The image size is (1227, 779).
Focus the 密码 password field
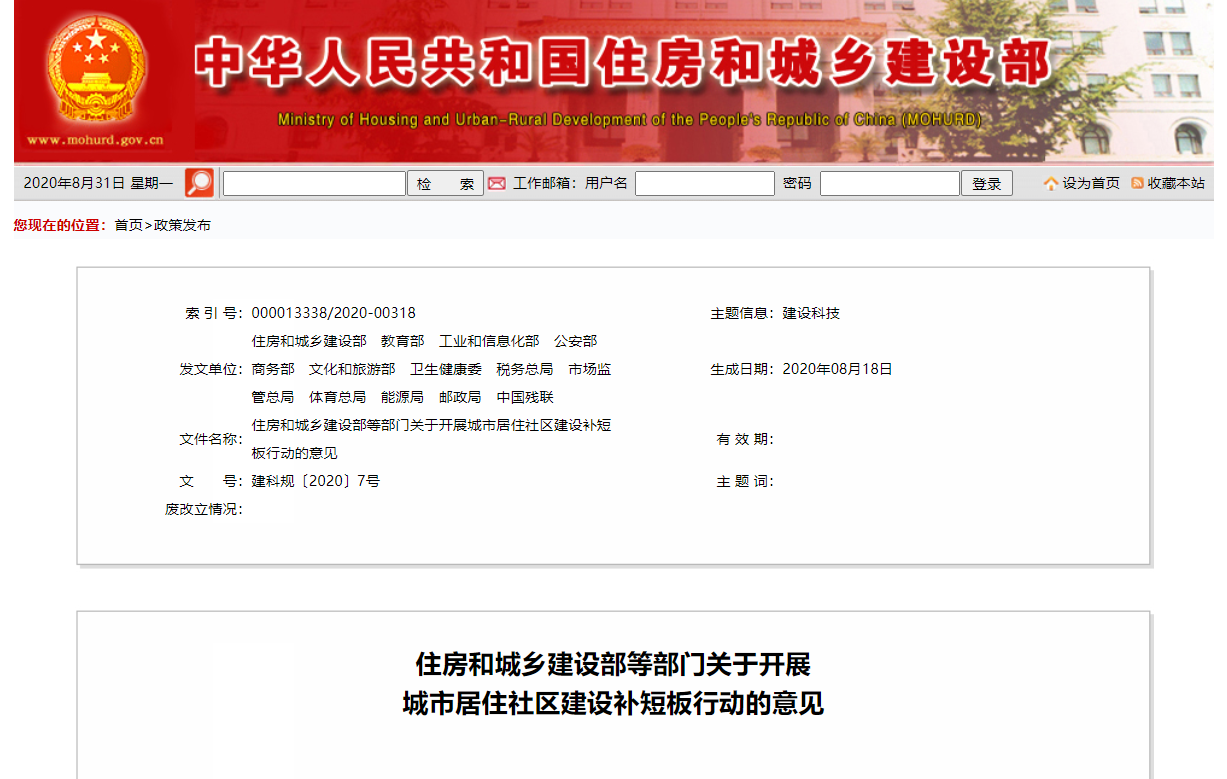890,184
